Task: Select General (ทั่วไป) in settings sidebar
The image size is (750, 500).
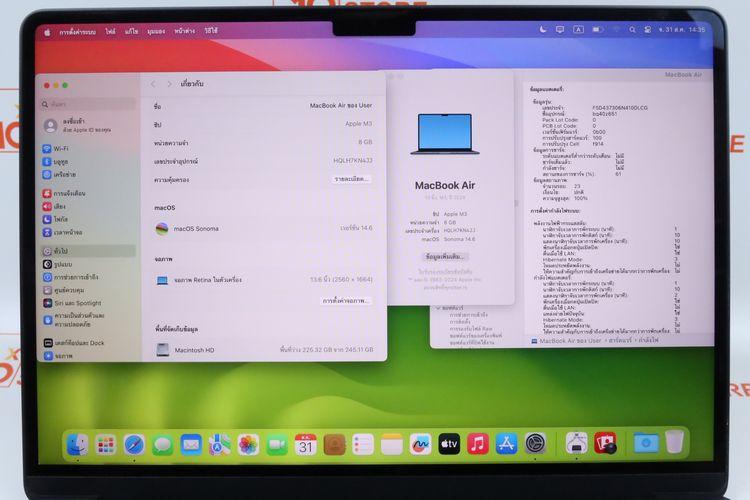Action: 88,251
